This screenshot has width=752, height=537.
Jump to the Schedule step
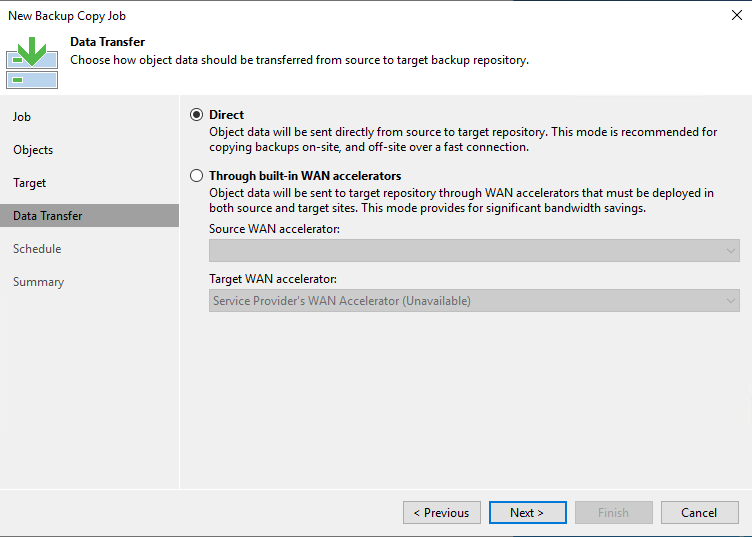37,249
